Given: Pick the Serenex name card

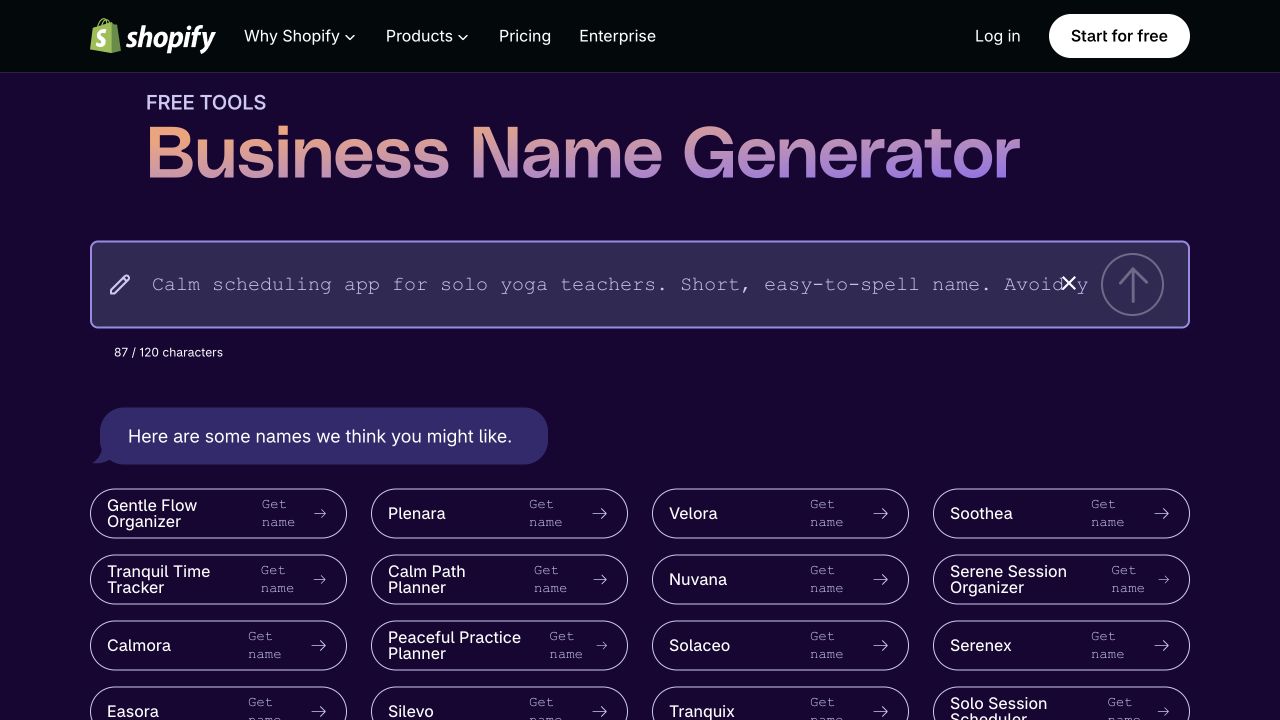Looking at the screenshot, I should tap(1061, 646).
